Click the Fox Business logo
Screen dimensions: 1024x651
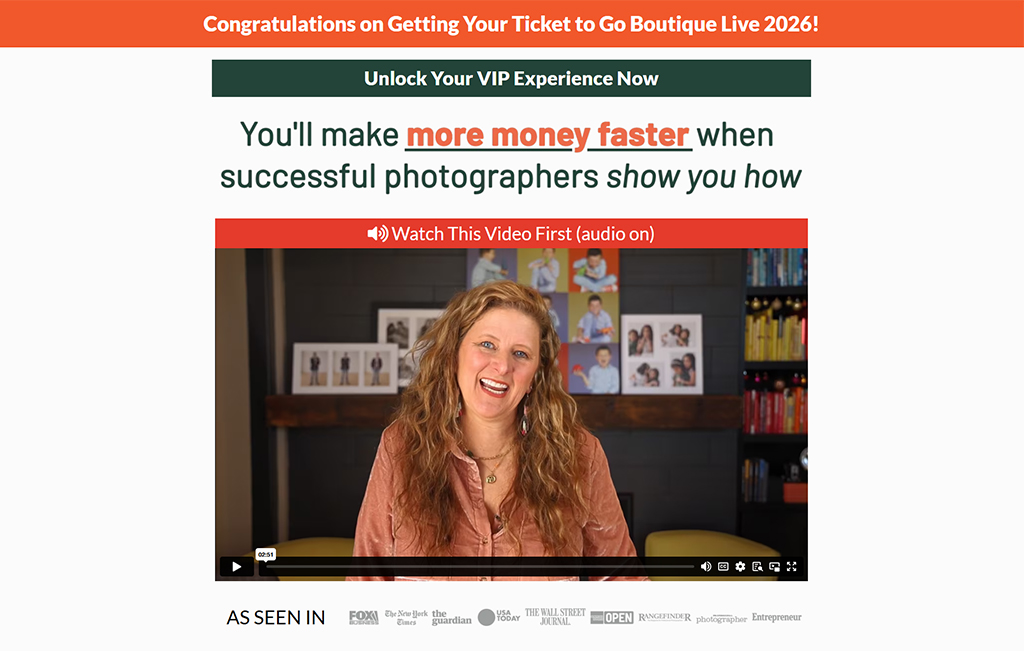pyautogui.click(x=364, y=617)
